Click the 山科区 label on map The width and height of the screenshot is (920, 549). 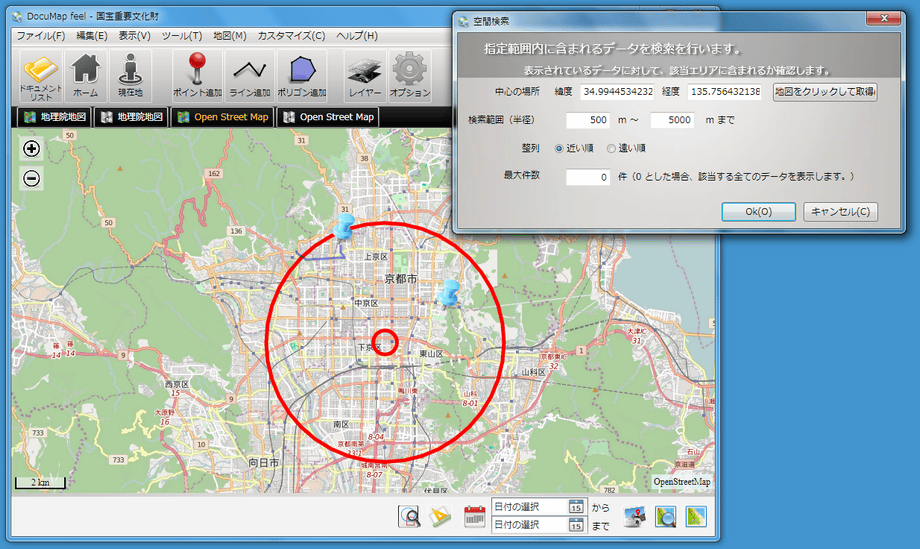(x=533, y=372)
